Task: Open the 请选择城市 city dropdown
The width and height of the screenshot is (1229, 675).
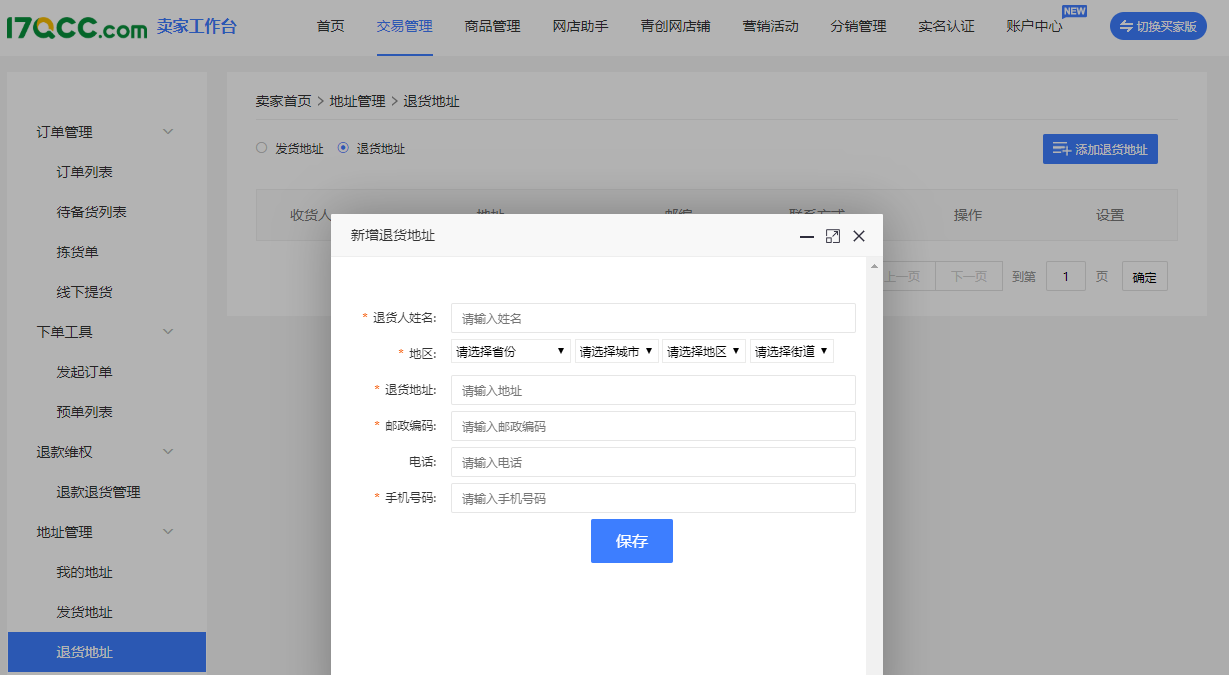Action: click(616, 352)
